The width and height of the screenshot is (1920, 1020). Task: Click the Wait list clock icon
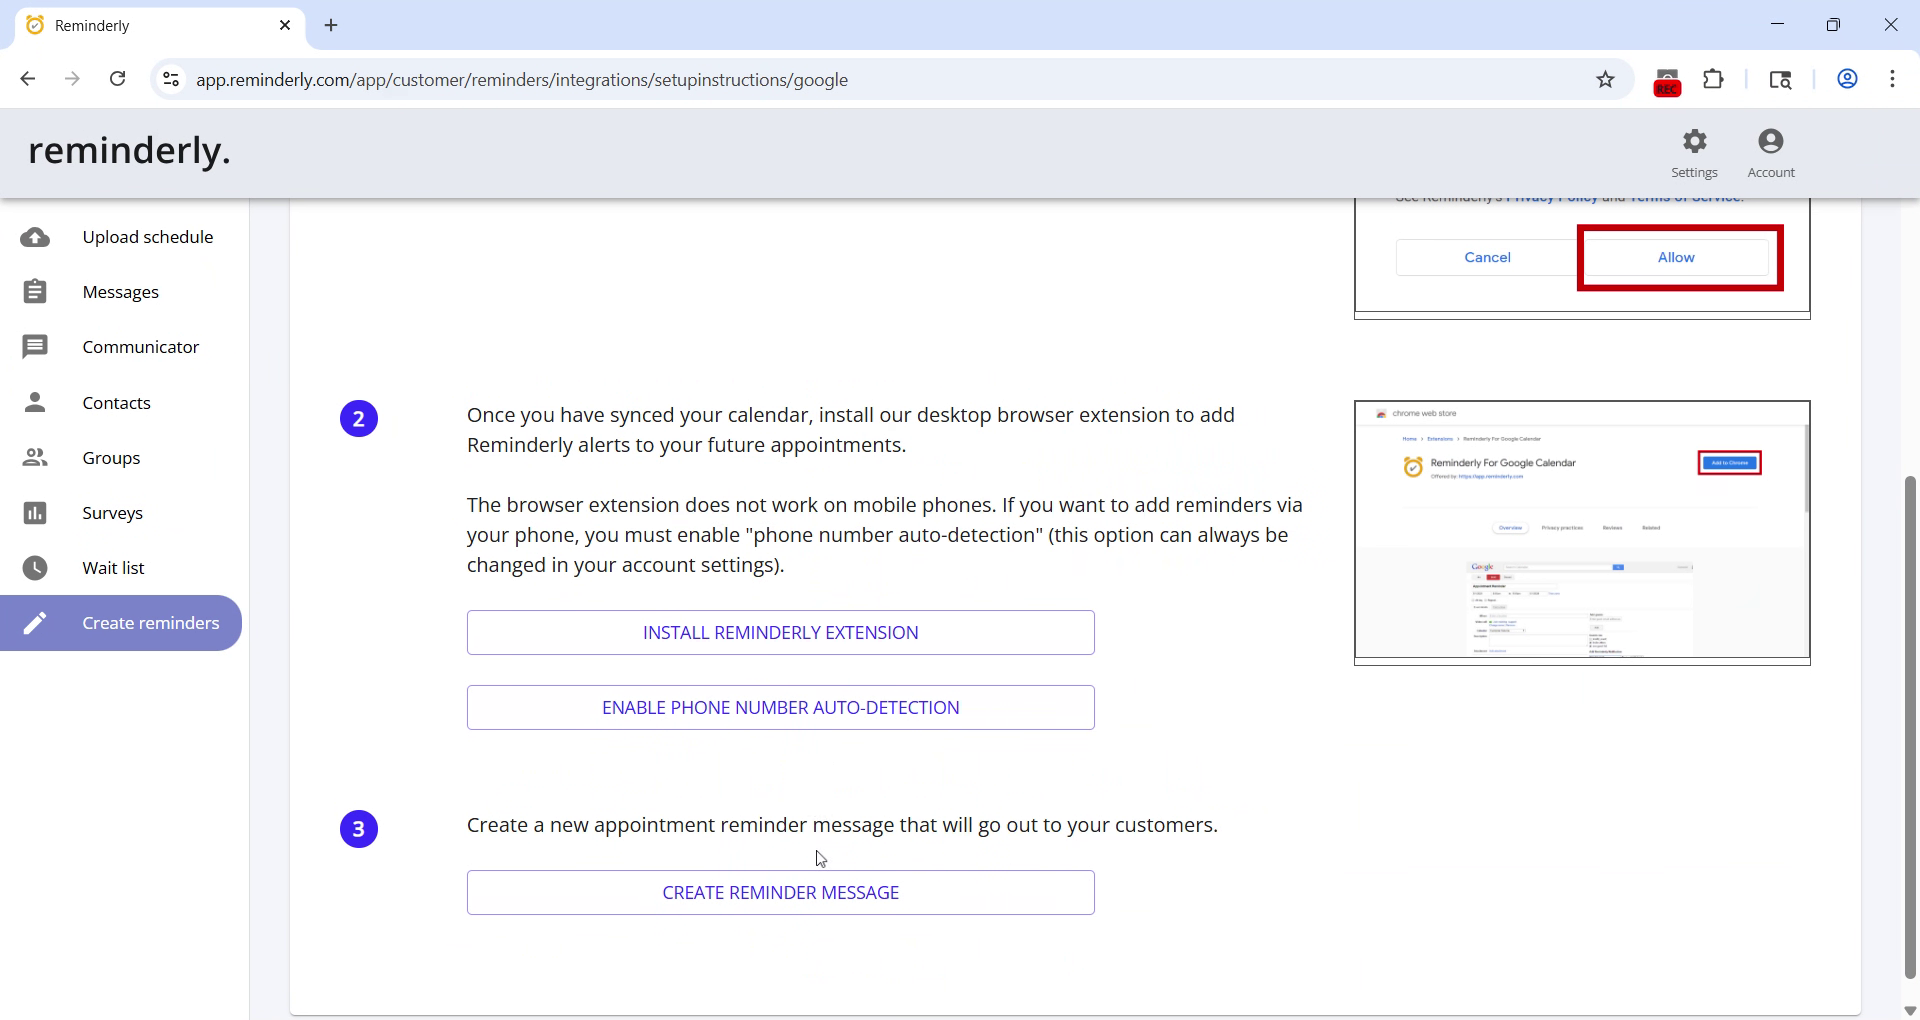point(35,568)
